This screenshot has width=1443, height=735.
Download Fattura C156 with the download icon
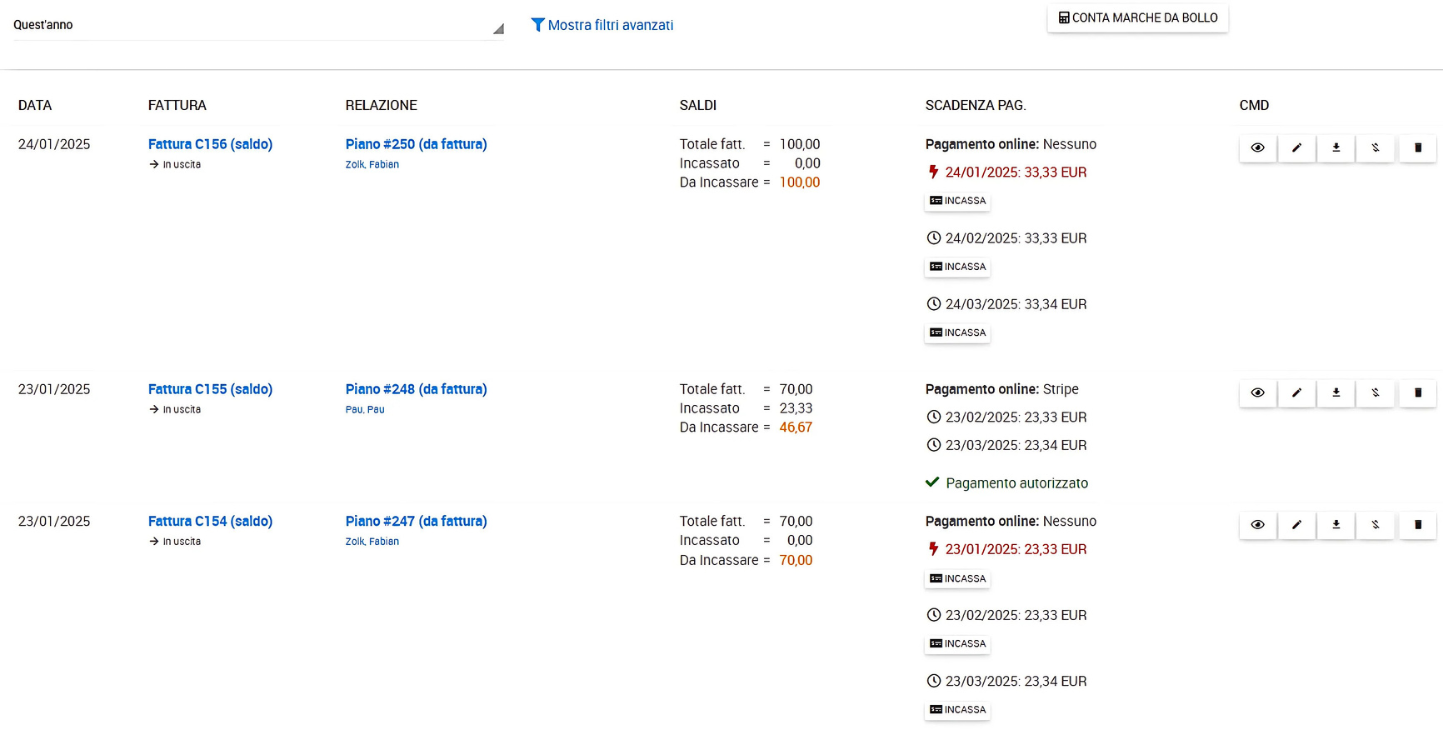[x=1336, y=148]
